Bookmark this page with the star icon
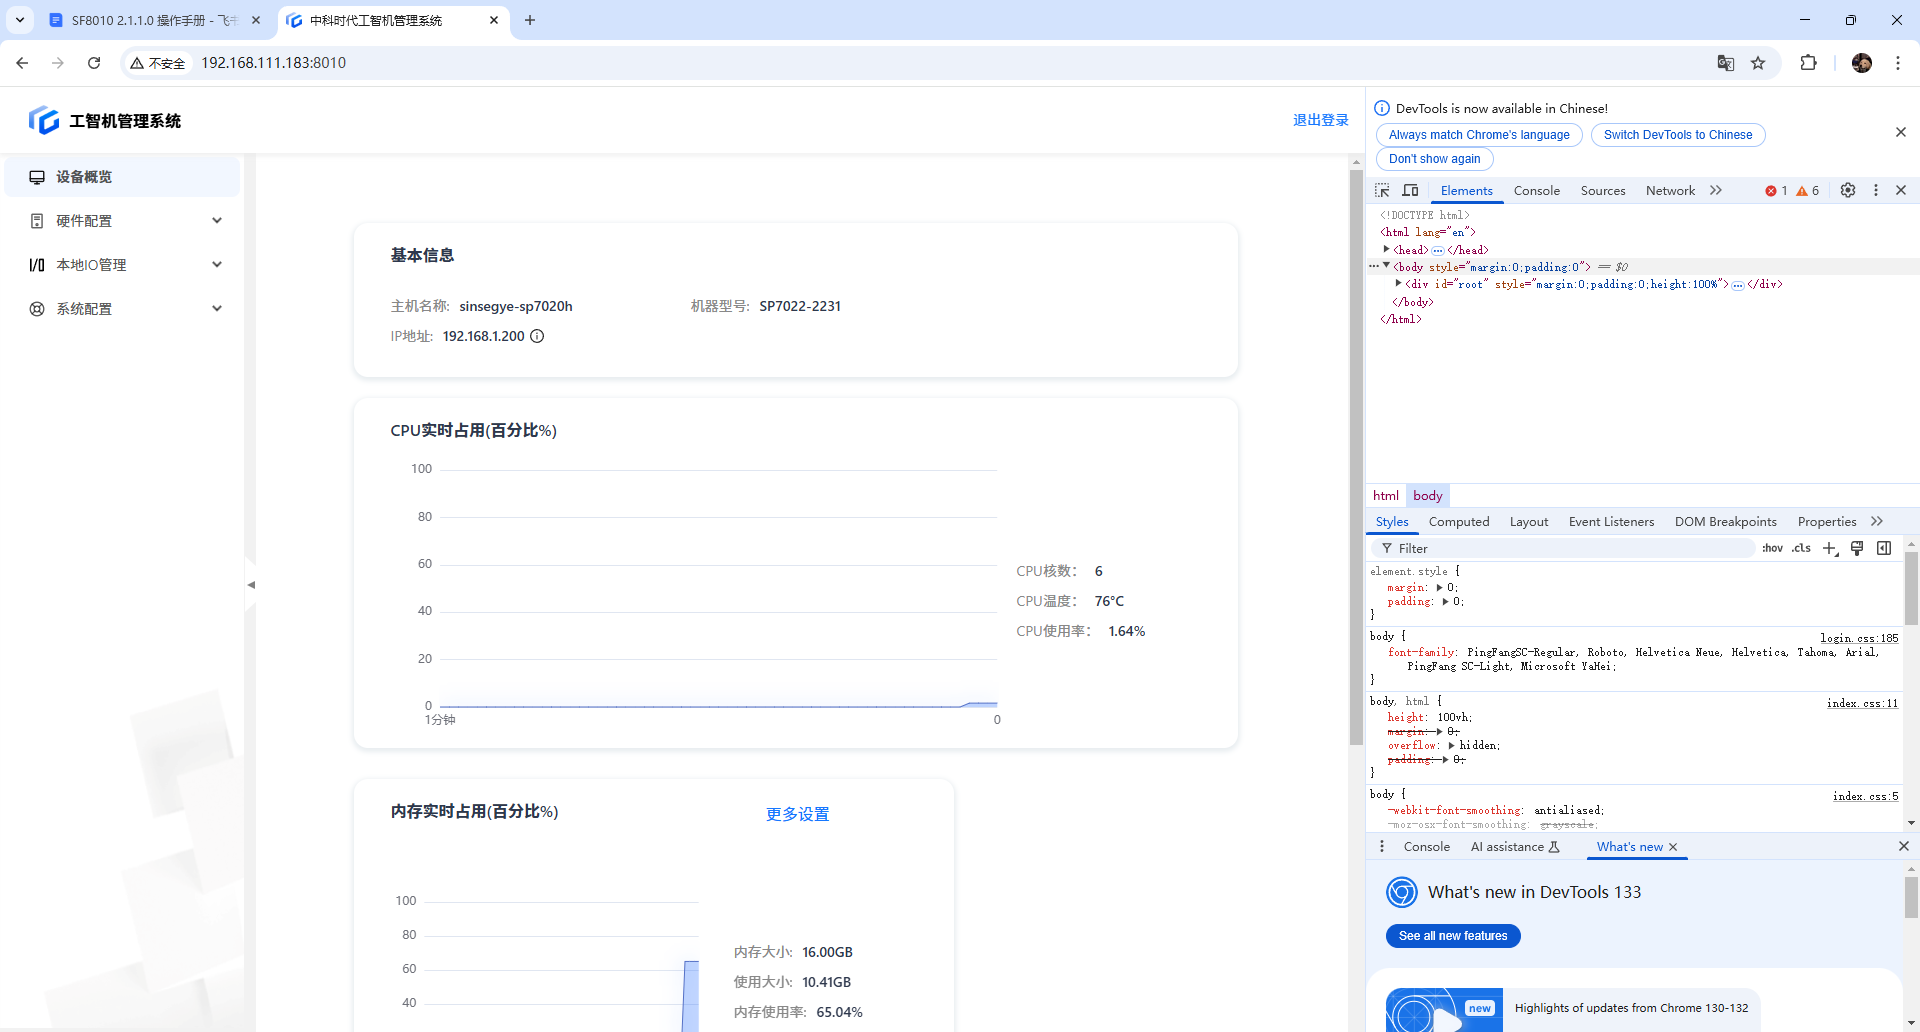Viewport: 1920px width, 1032px height. coord(1758,63)
